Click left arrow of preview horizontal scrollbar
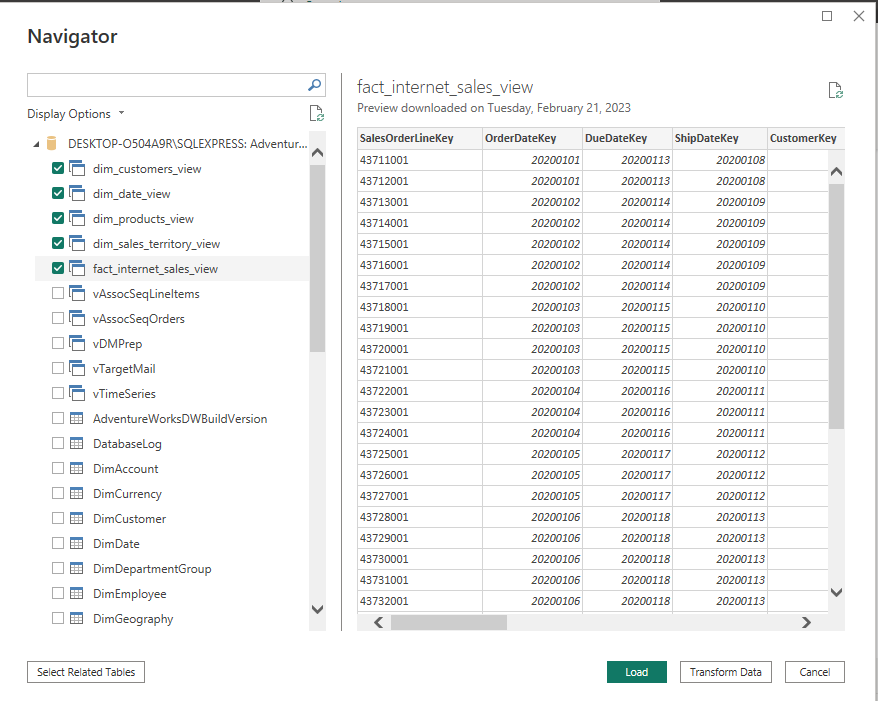 pos(379,623)
